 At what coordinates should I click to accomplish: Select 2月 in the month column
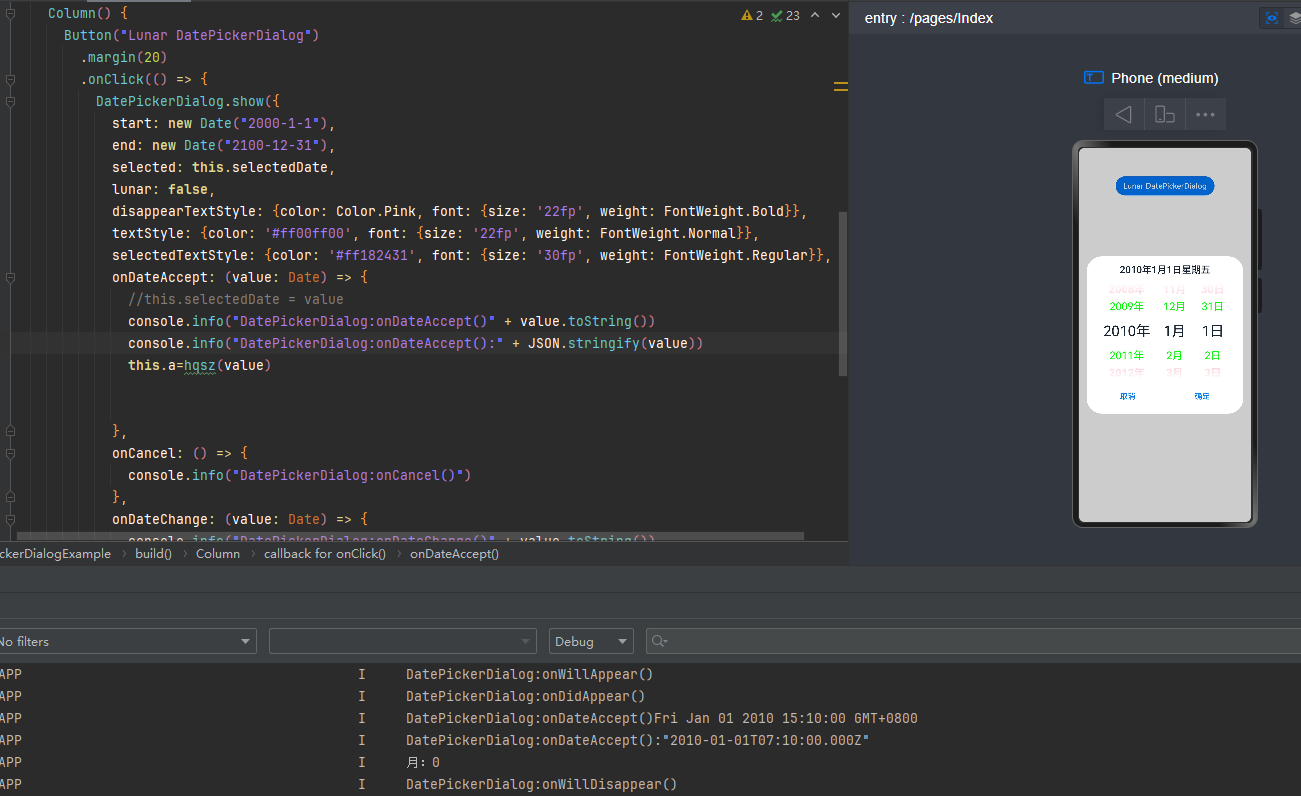click(x=1174, y=355)
